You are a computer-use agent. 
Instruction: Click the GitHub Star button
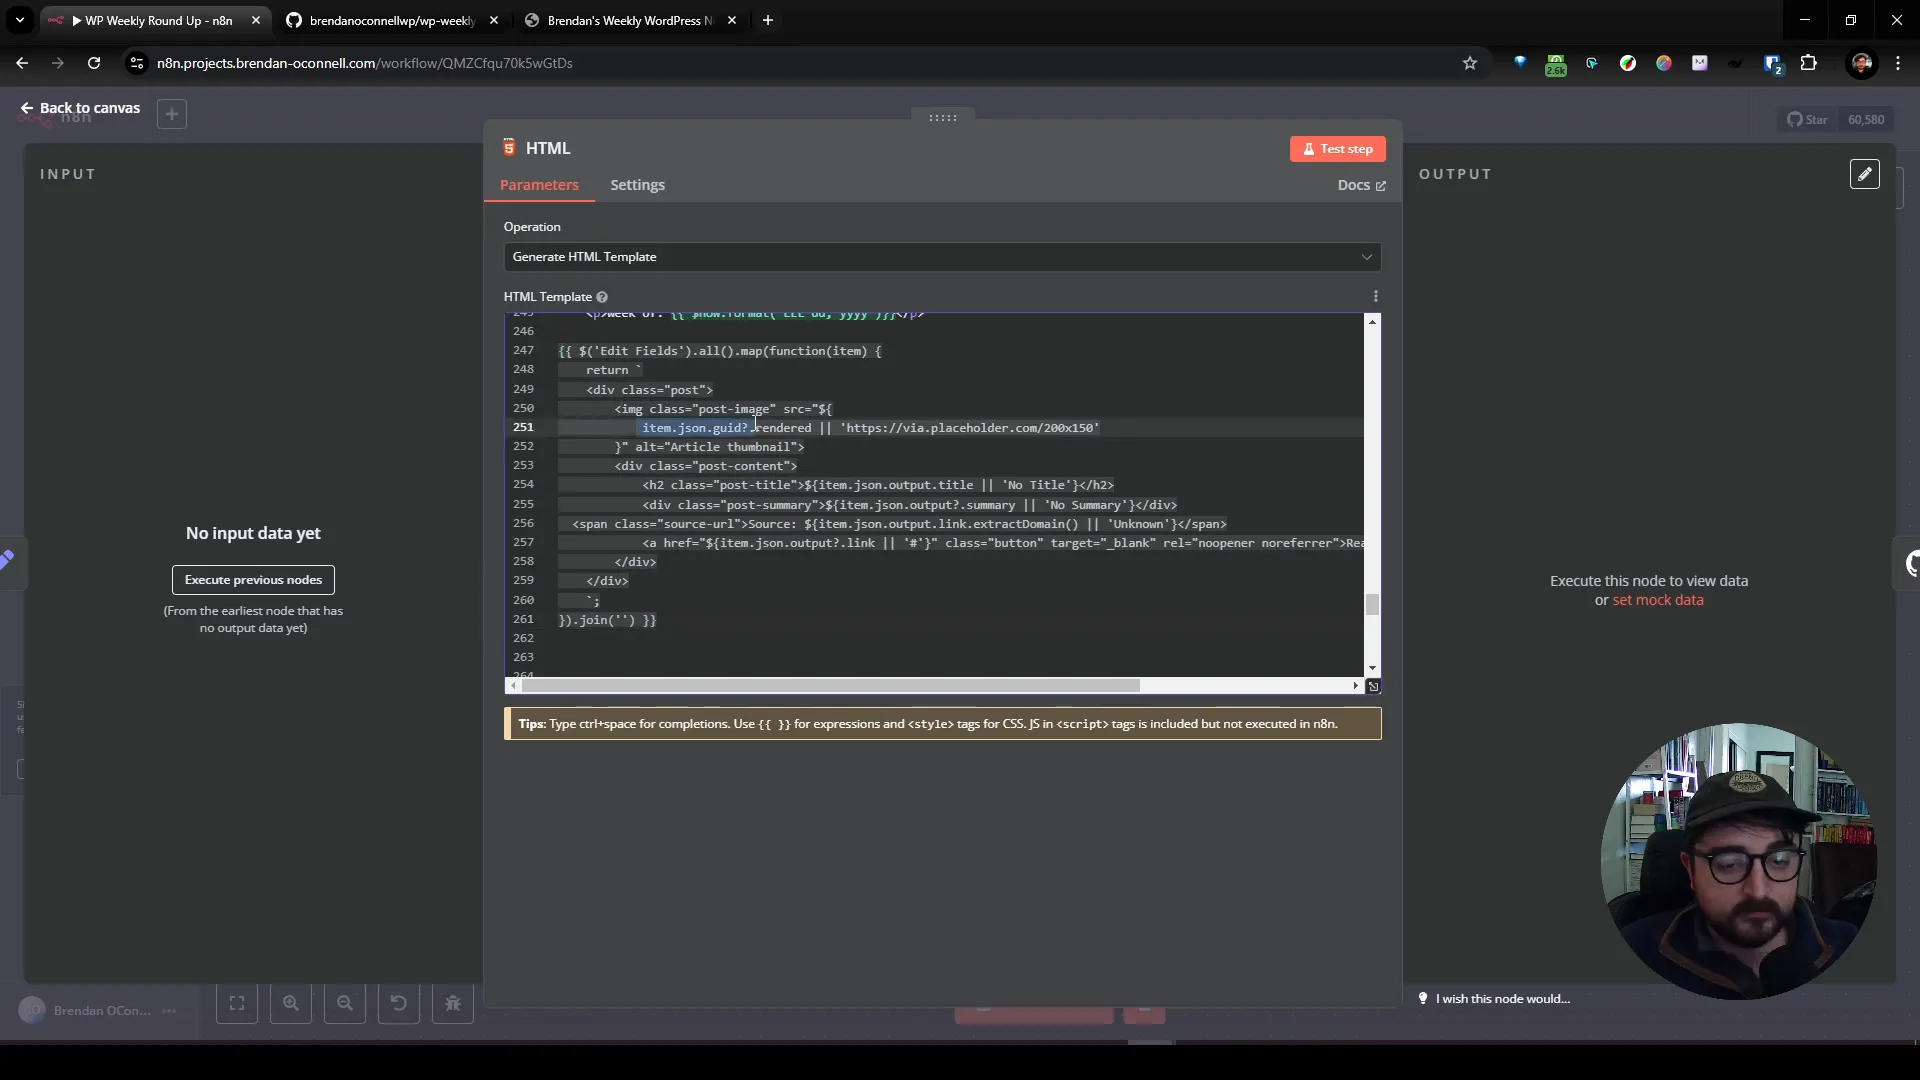click(x=1808, y=120)
